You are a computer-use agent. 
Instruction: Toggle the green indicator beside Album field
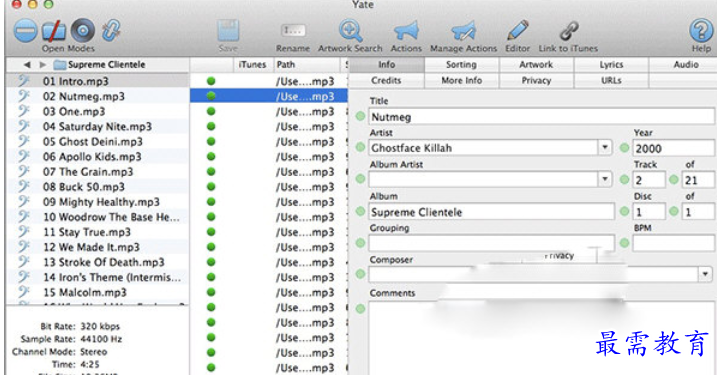(x=360, y=211)
